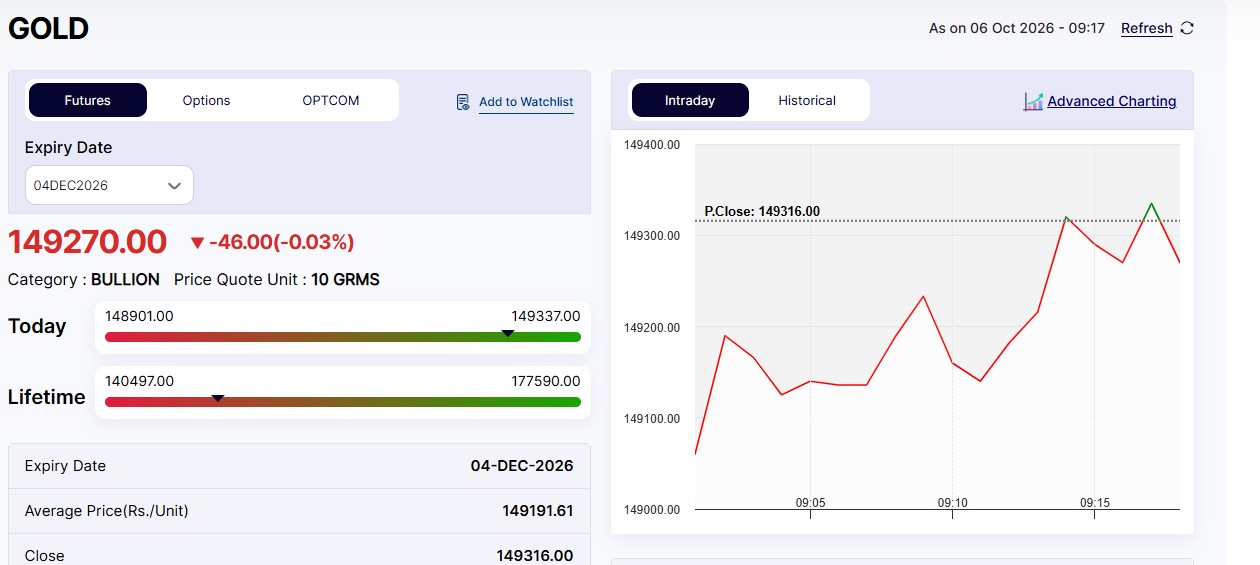Image resolution: width=1260 pixels, height=565 pixels.
Task: Click the Expiry Date field label
Action: pyautogui.click(x=68, y=147)
